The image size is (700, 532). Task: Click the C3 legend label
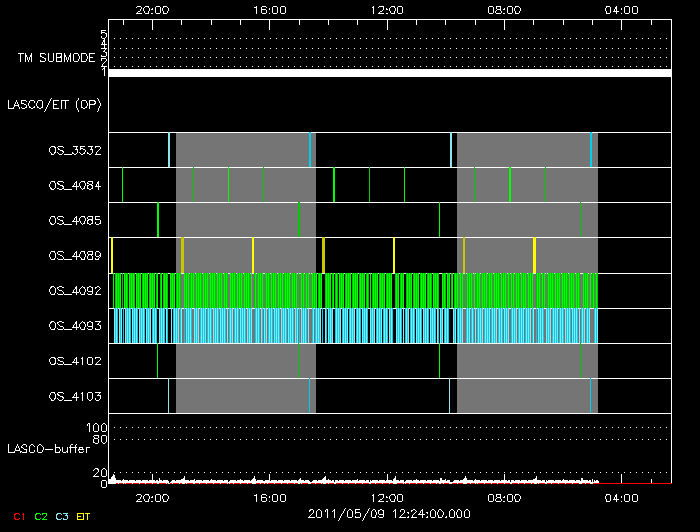point(63,516)
